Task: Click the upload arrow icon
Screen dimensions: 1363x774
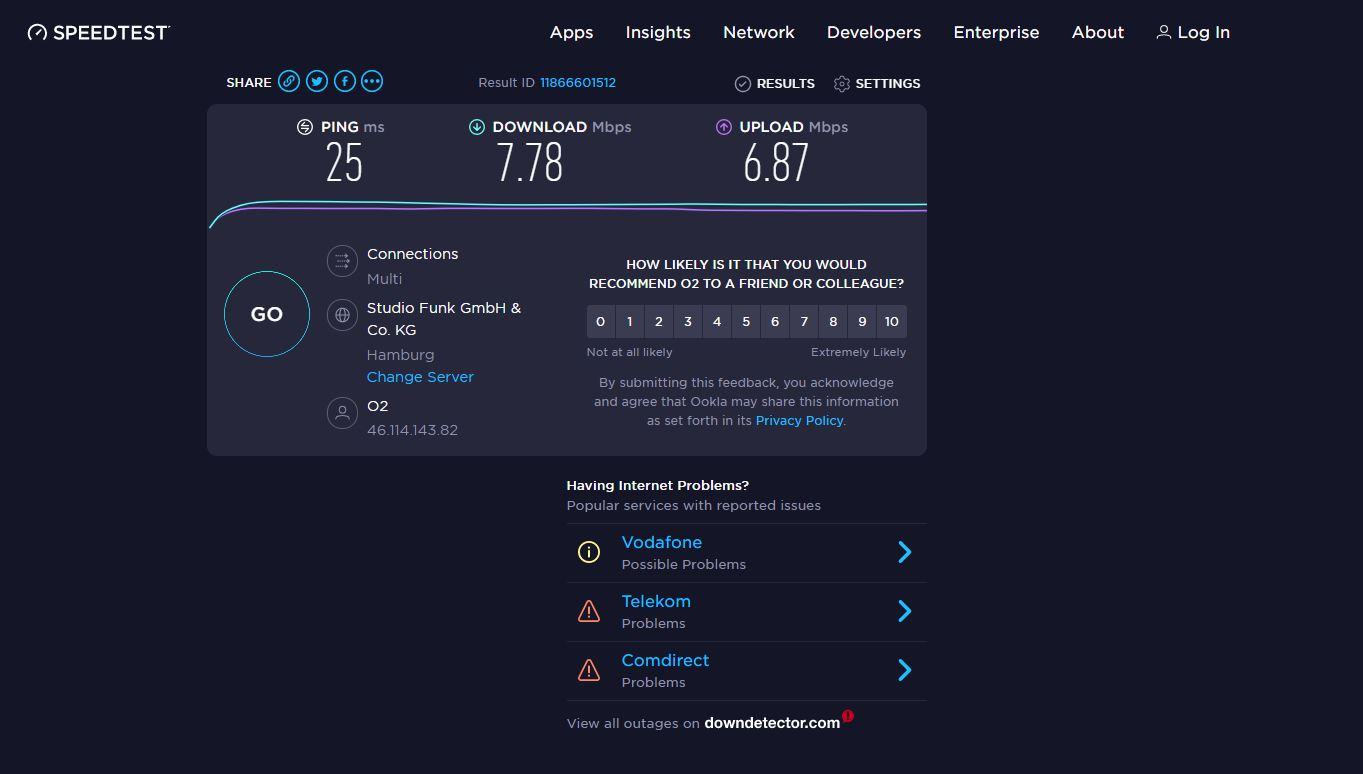Action: coord(724,127)
